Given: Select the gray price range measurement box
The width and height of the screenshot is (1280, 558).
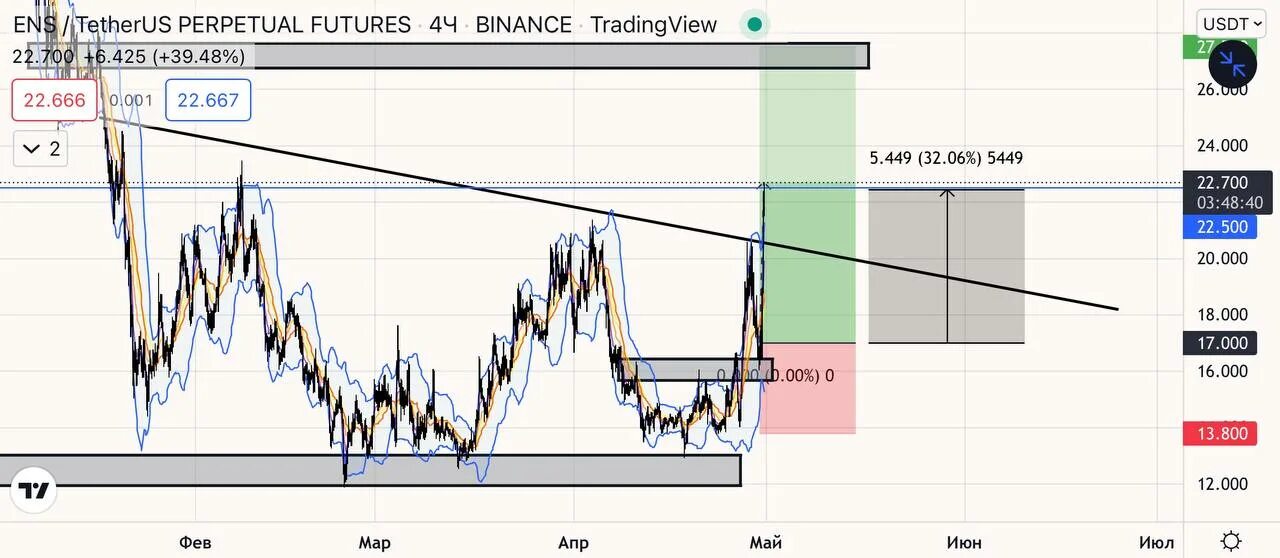Looking at the screenshot, I should click(x=946, y=266).
